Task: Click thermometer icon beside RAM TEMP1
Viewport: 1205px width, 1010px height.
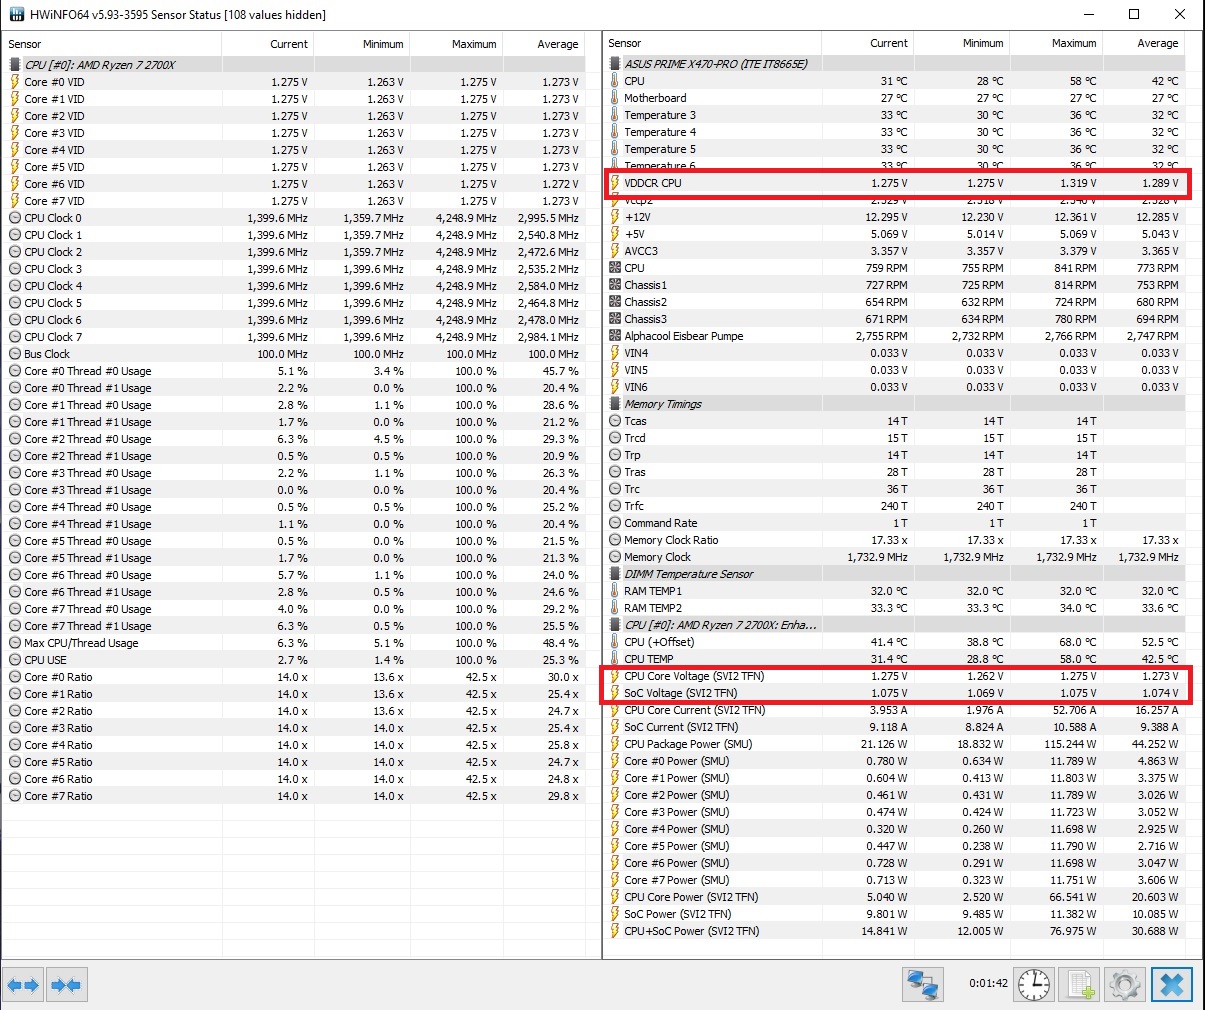Action: click(615, 591)
